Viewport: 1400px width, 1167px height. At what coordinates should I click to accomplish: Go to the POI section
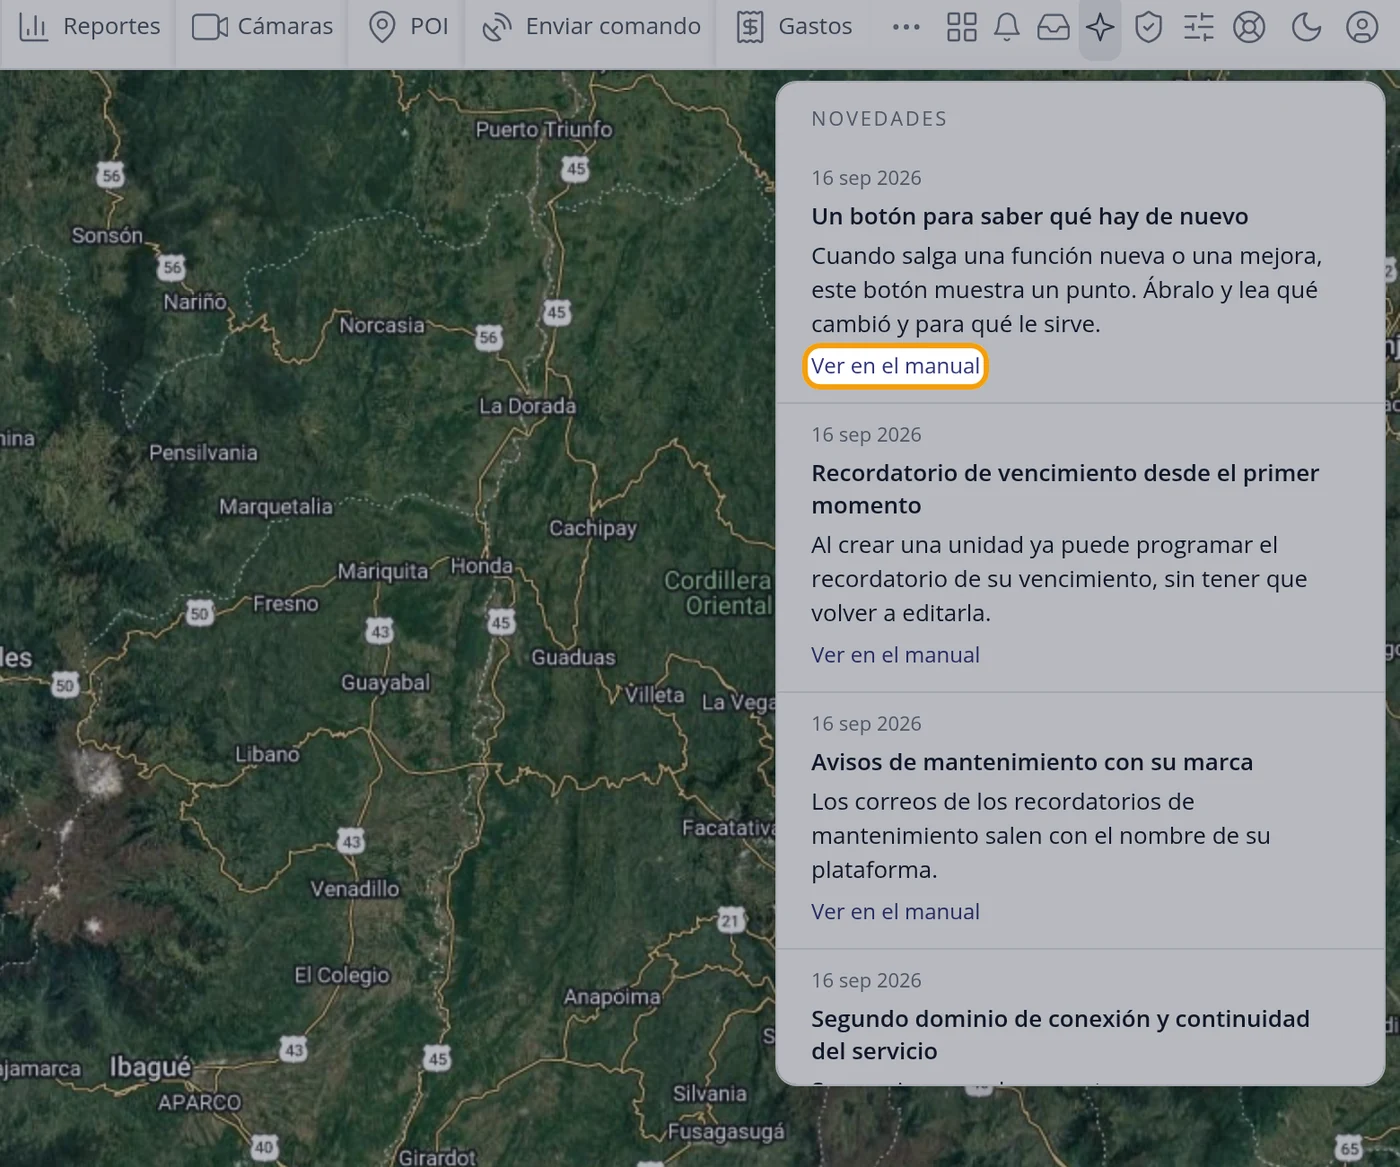pos(408,27)
